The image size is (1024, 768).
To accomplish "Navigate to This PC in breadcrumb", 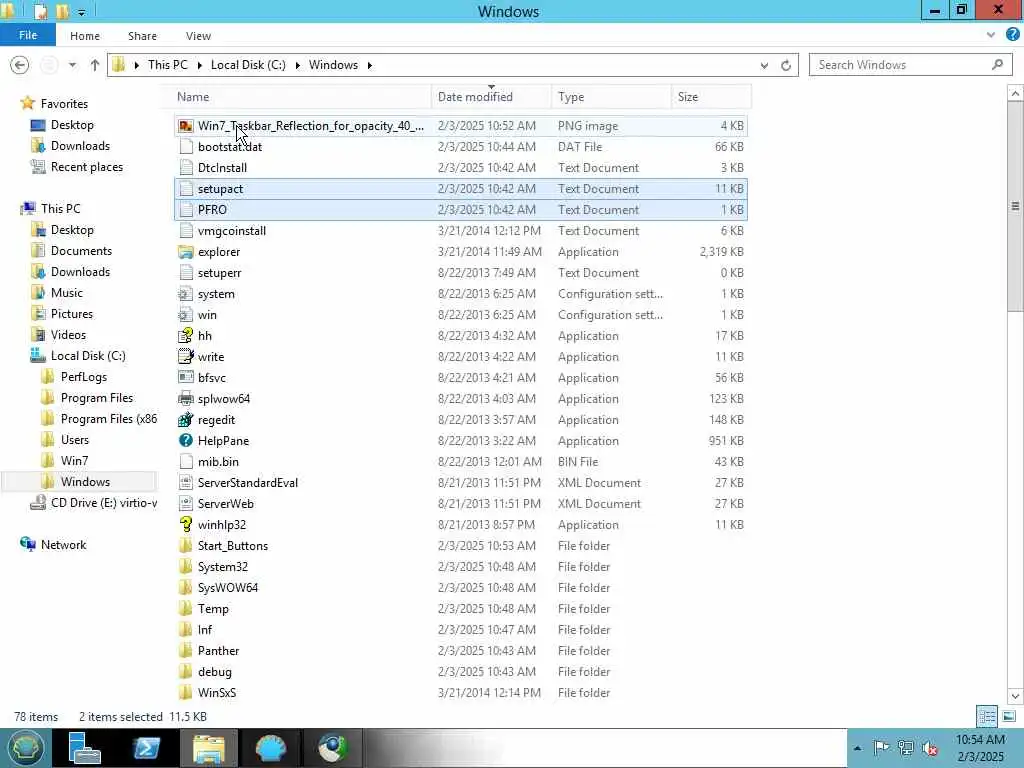I will point(167,65).
